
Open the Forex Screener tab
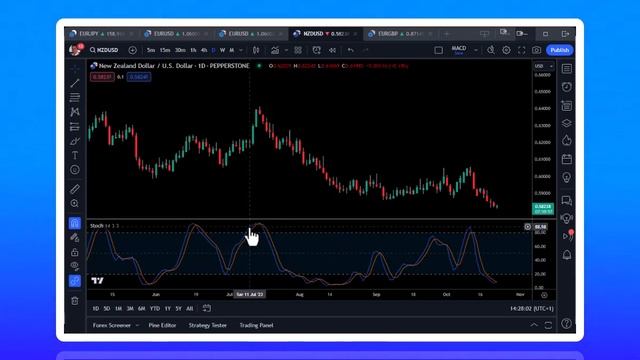tap(111, 325)
